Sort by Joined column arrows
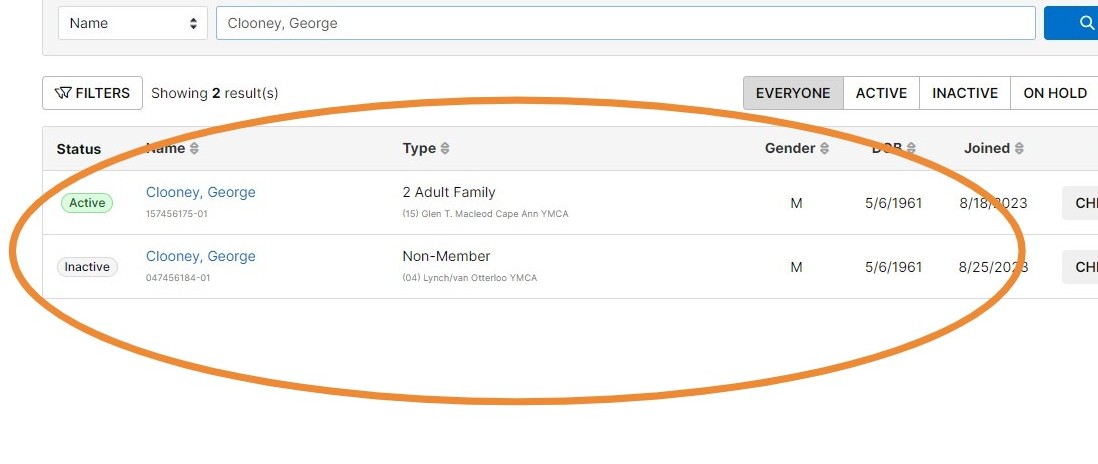This screenshot has height=464, width=1098. click(1019, 148)
